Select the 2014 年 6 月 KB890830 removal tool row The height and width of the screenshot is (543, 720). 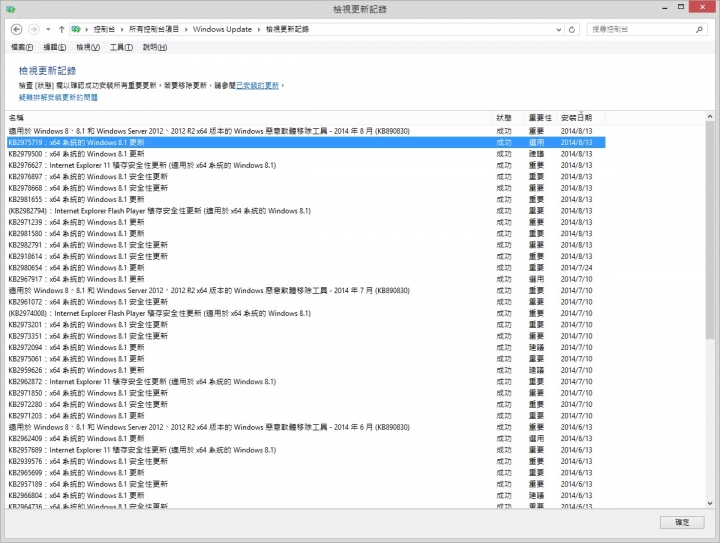point(306,427)
